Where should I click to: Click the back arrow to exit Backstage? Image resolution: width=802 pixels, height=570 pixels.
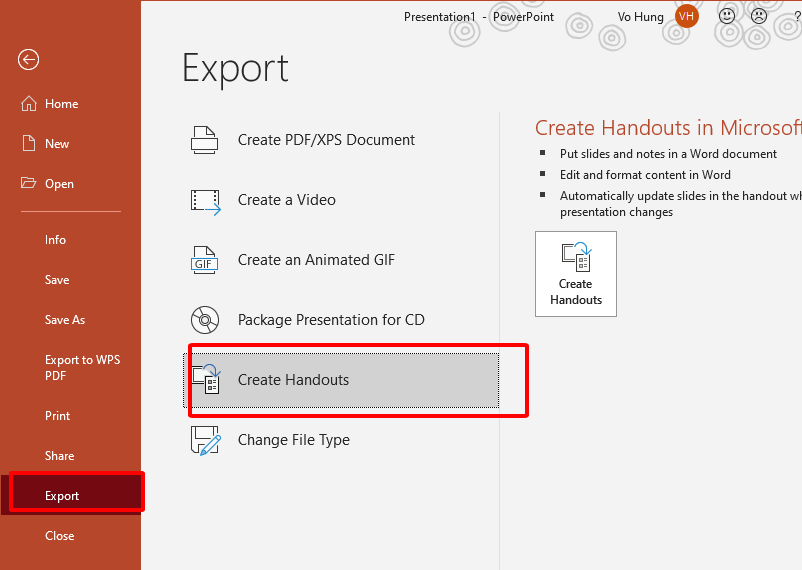click(x=28, y=59)
